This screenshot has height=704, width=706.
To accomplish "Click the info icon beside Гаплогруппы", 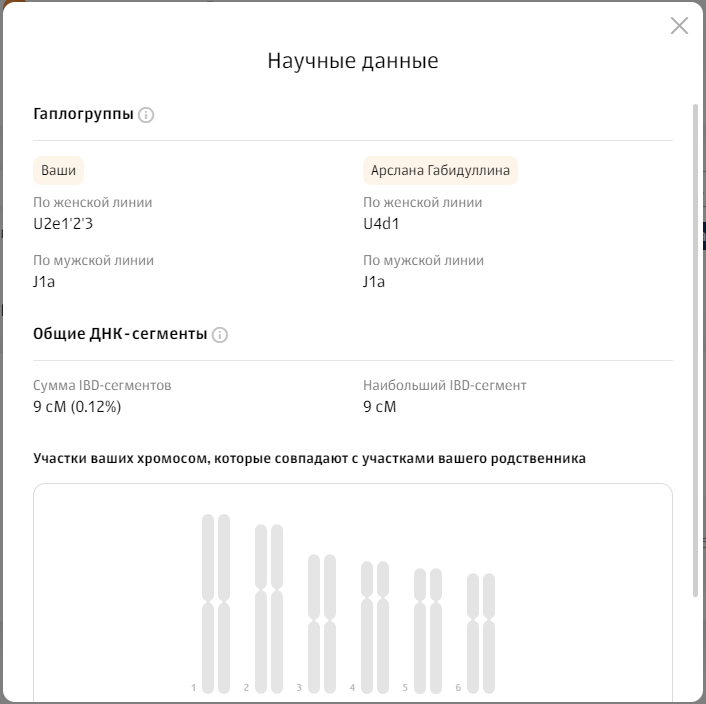I will tap(146, 115).
